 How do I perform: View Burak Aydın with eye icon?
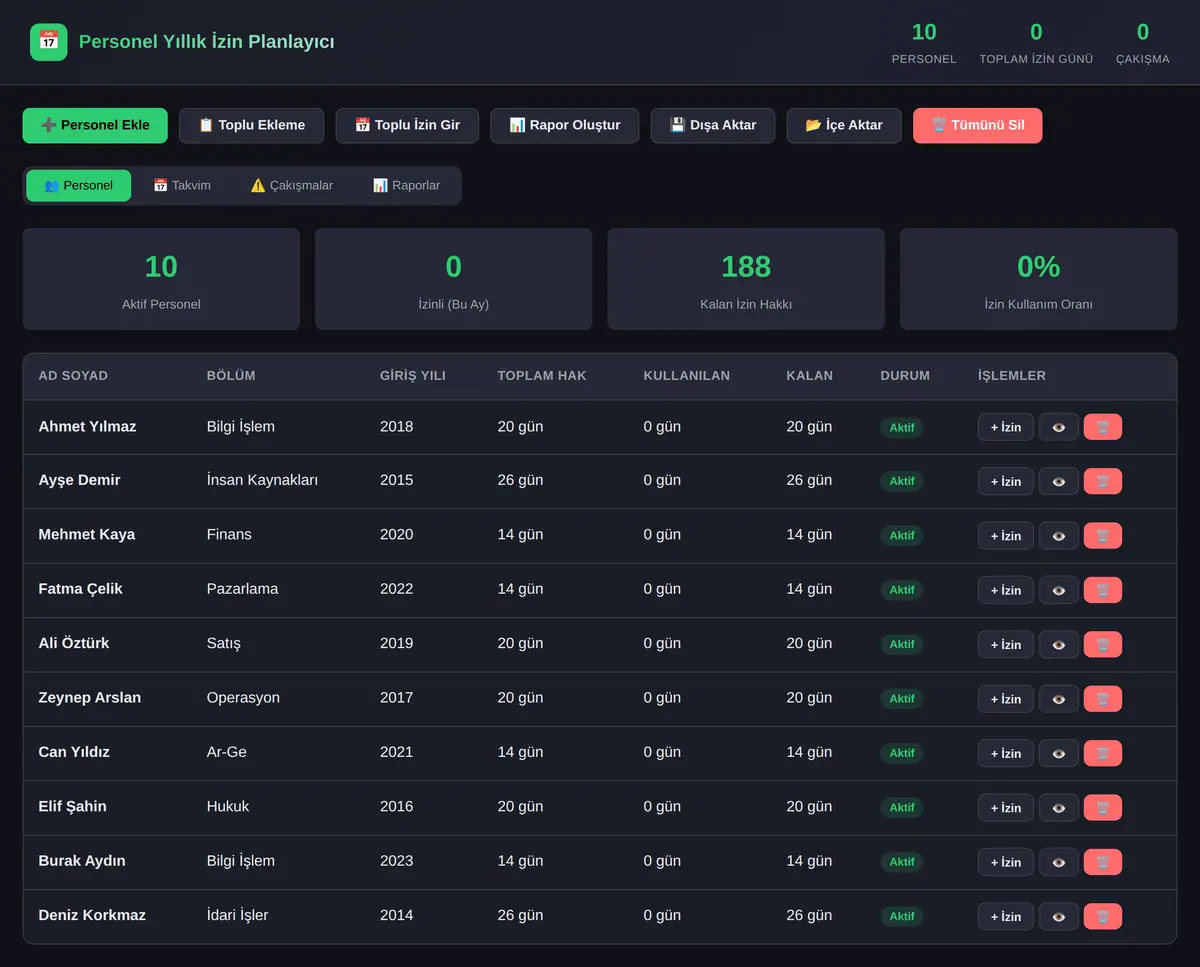pyautogui.click(x=1059, y=862)
